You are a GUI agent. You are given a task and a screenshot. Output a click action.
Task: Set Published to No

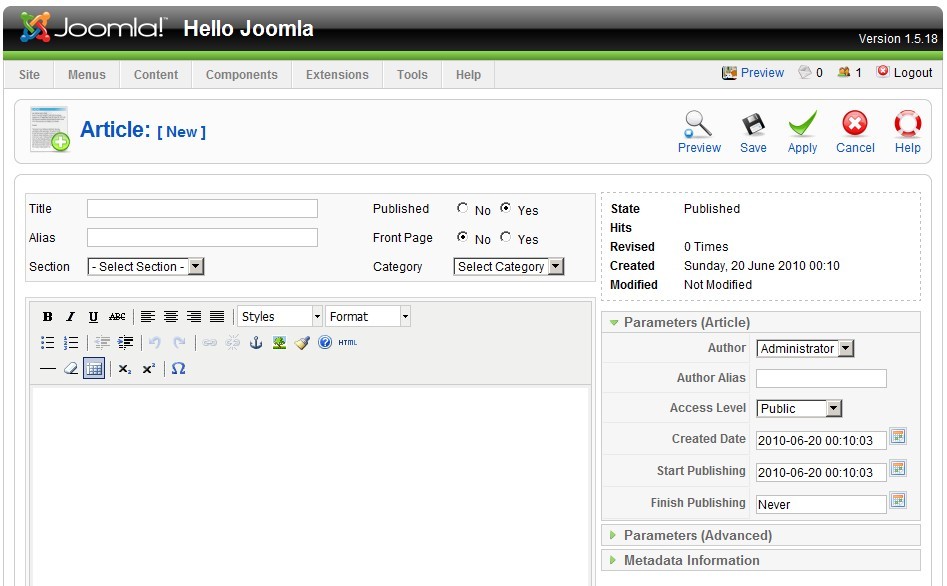point(463,208)
